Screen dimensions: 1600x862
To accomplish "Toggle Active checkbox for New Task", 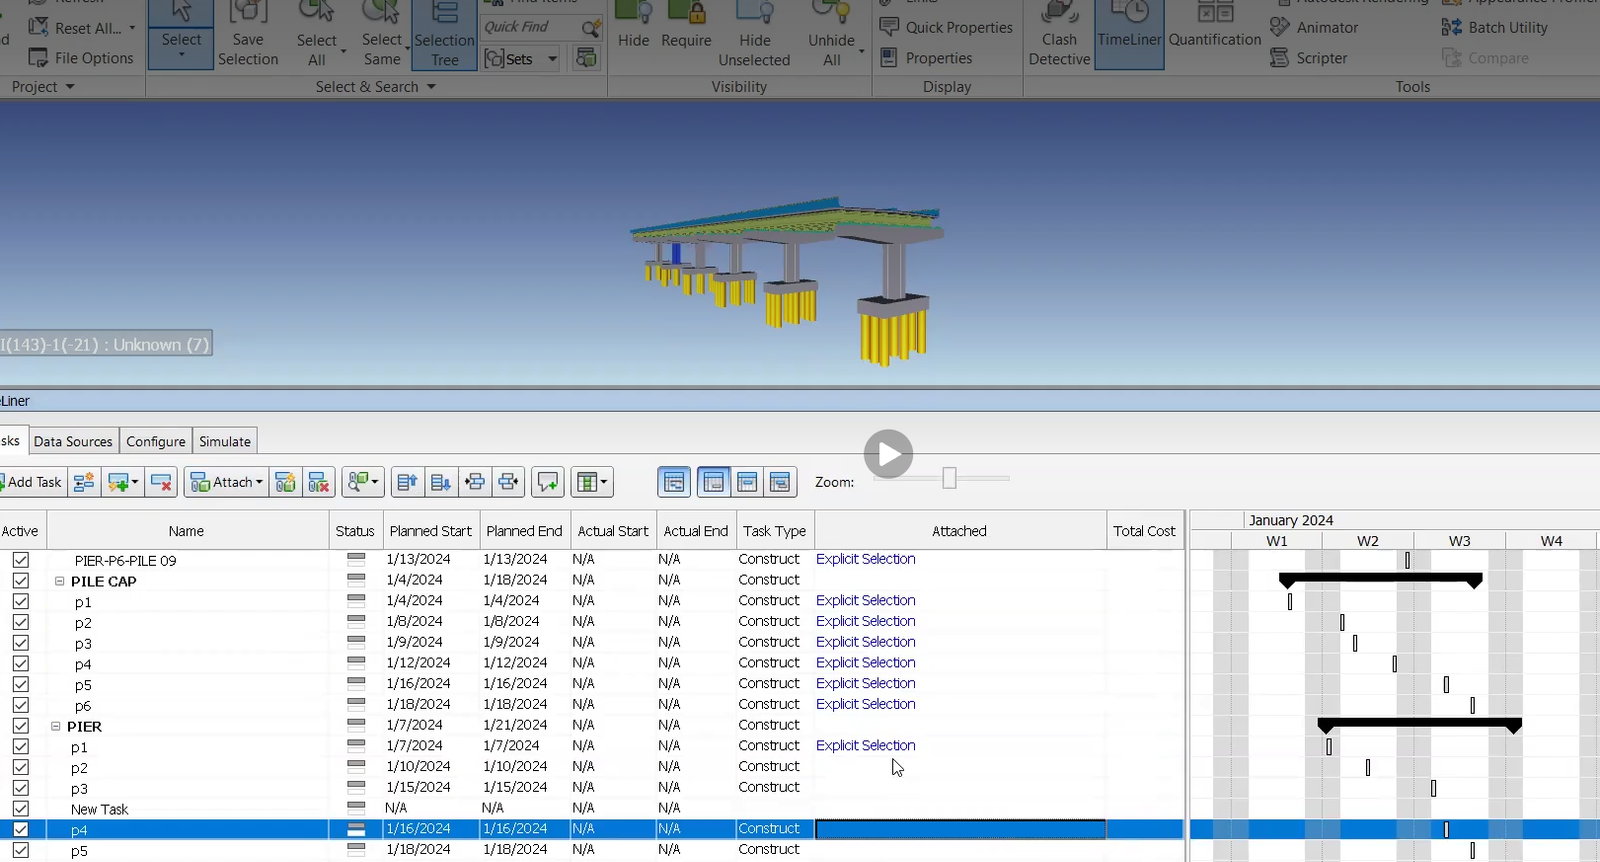I will 21,809.
